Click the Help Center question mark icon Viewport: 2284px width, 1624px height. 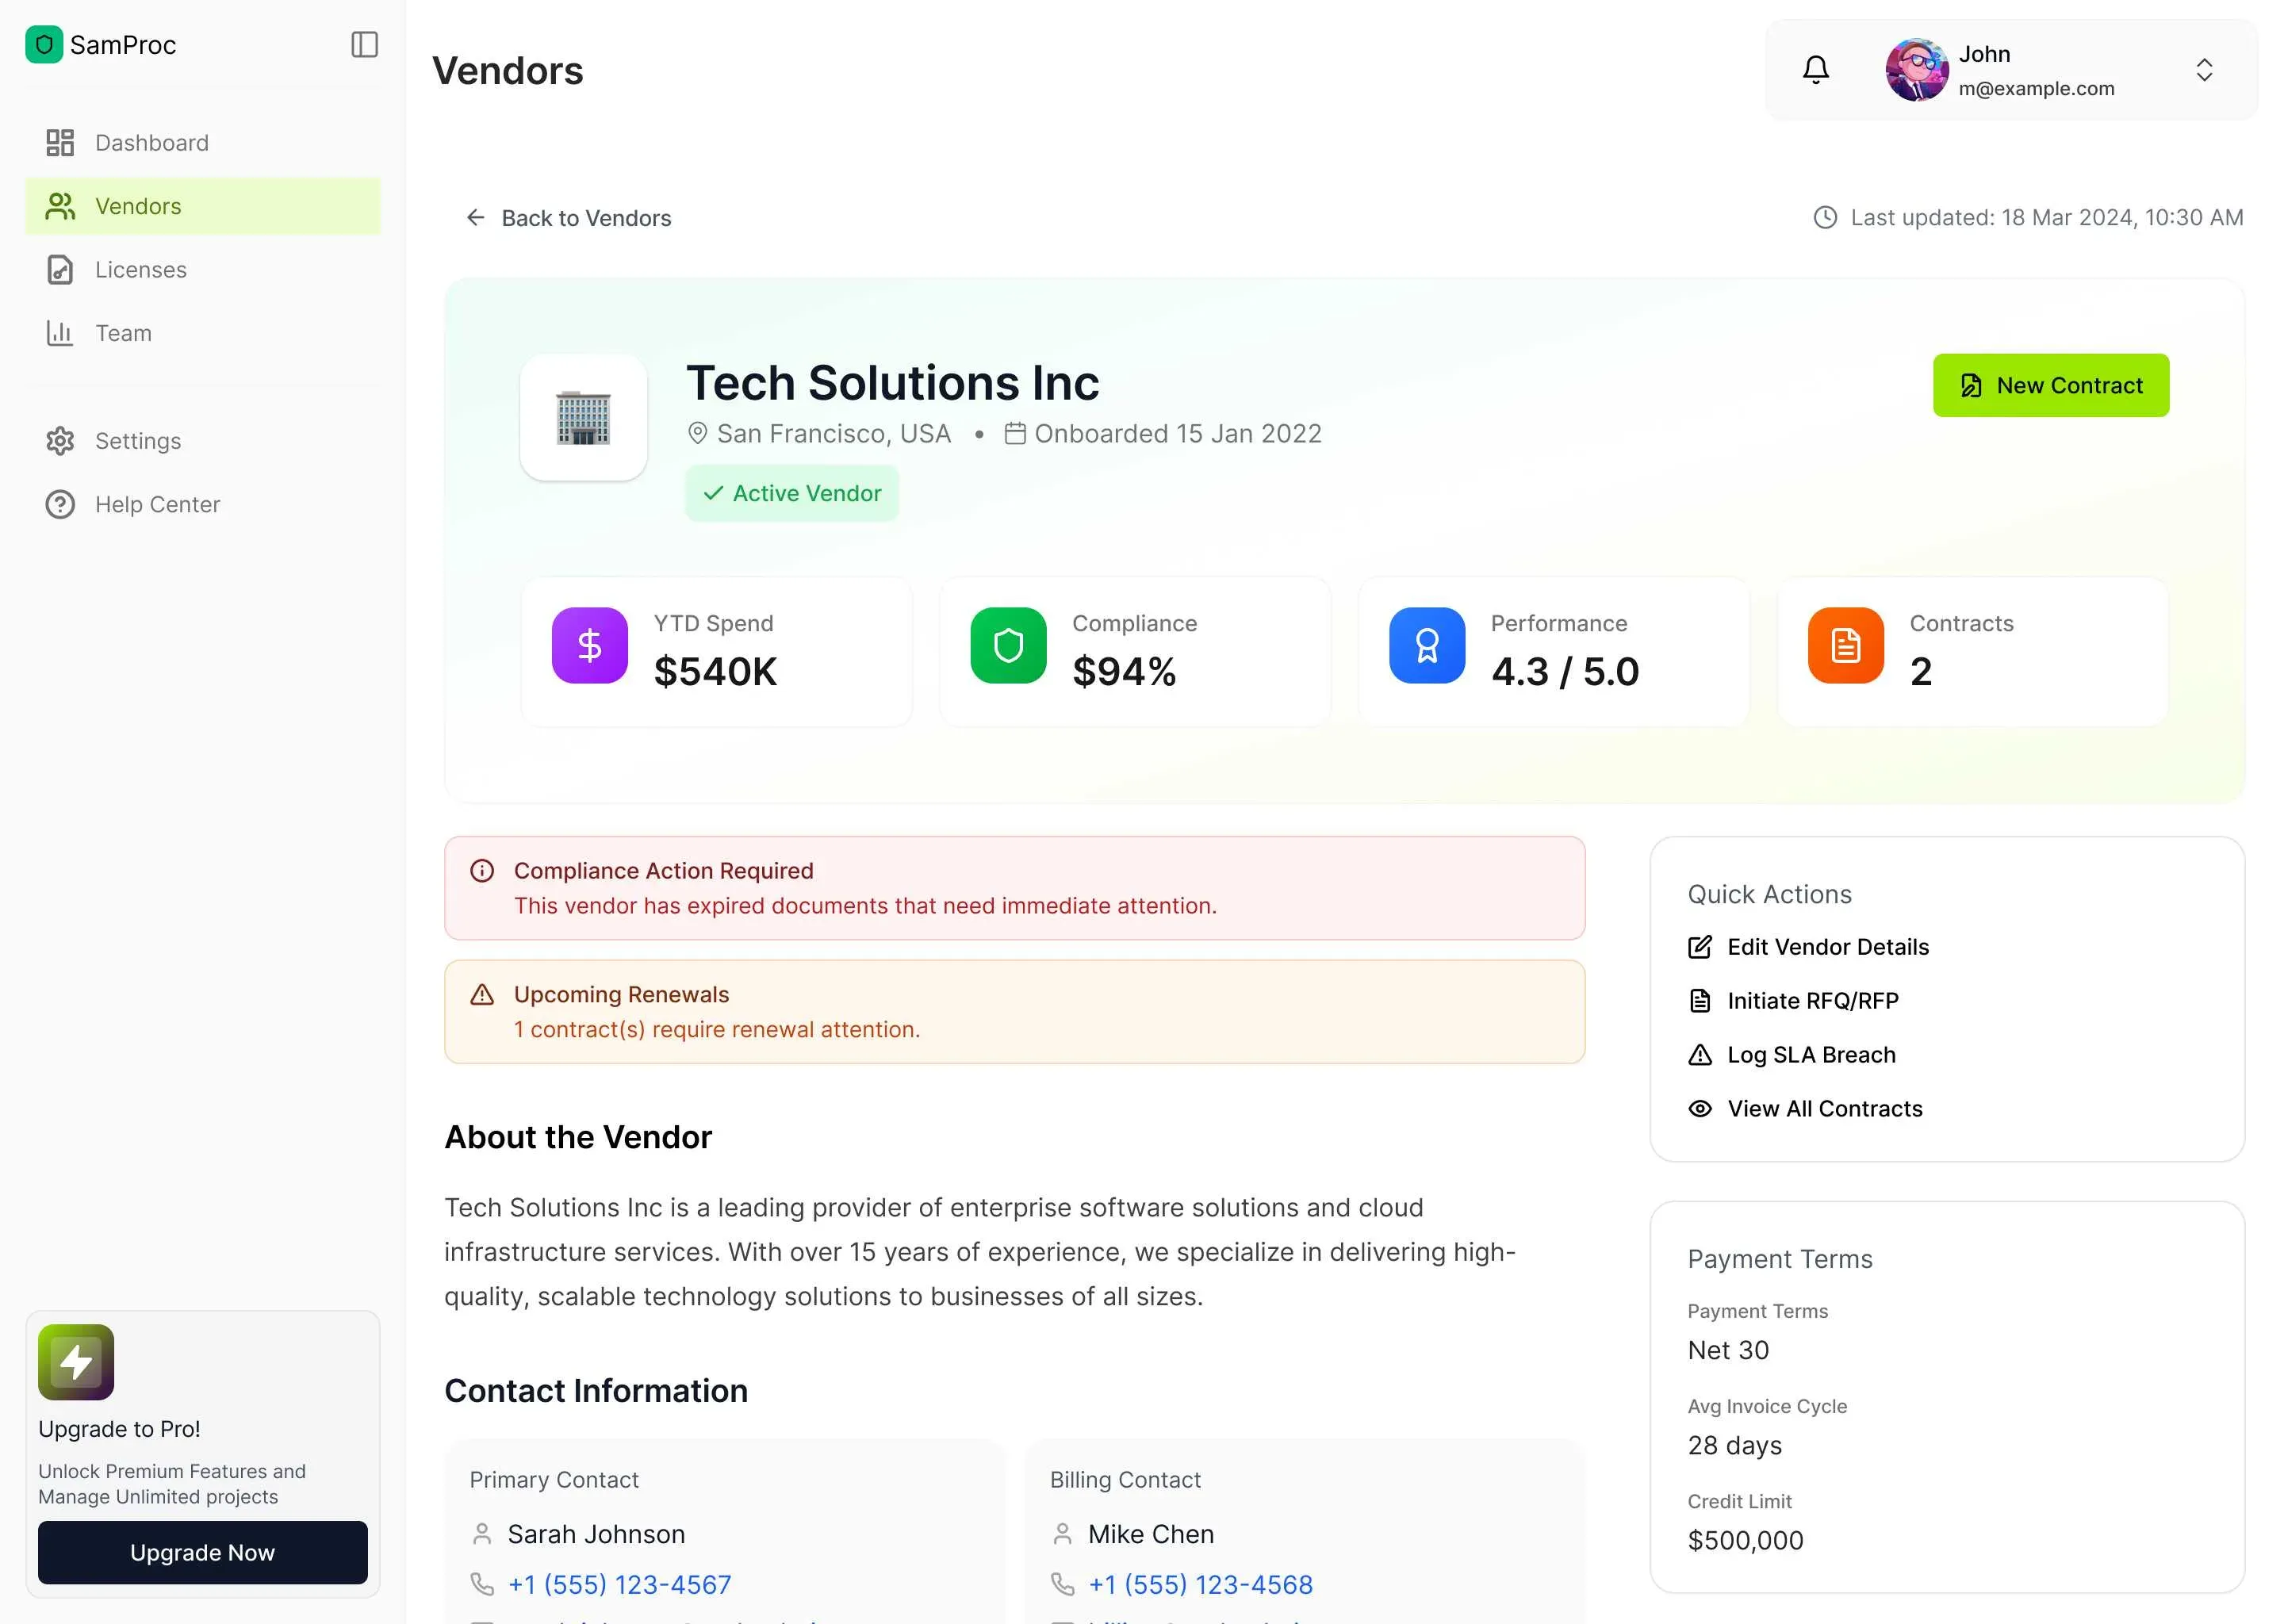point(60,504)
